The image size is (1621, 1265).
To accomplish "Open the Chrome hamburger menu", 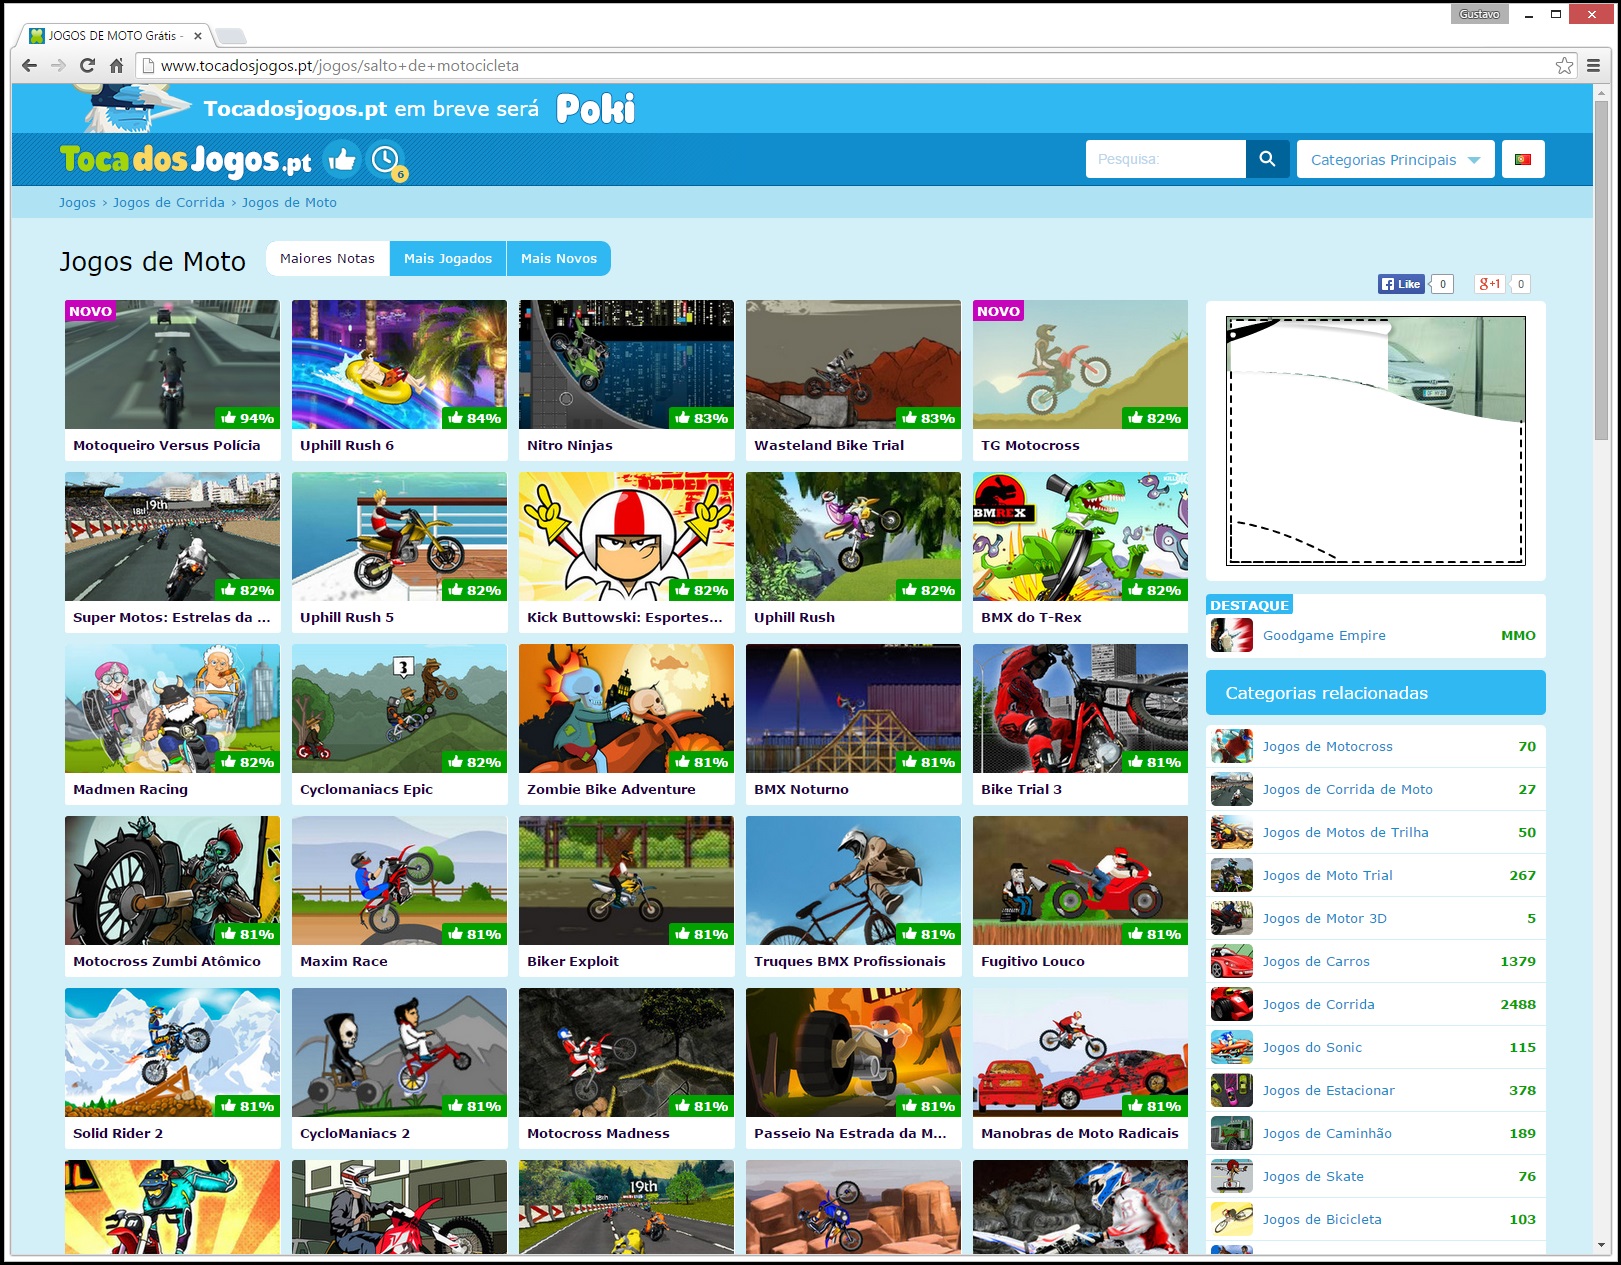I will tap(1594, 66).
